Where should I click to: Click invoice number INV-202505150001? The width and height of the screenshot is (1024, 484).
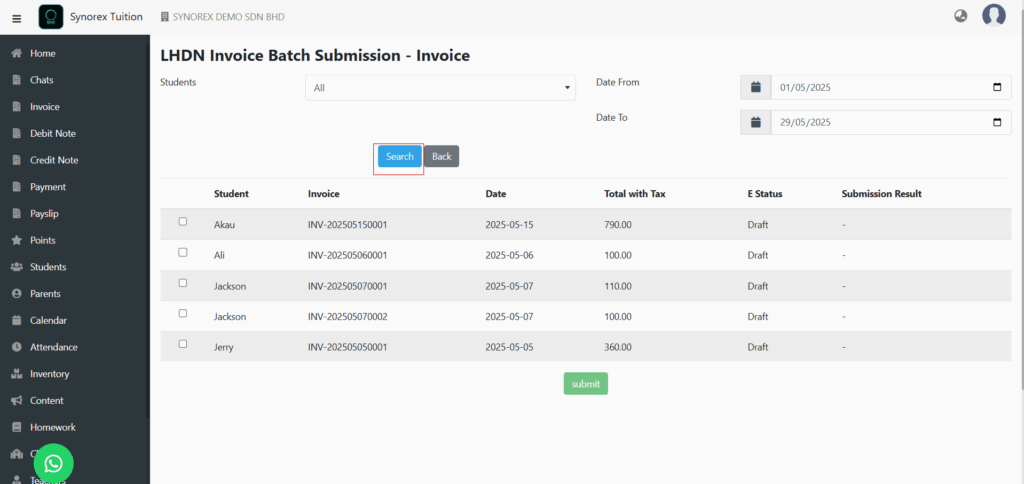click(347, 225)
